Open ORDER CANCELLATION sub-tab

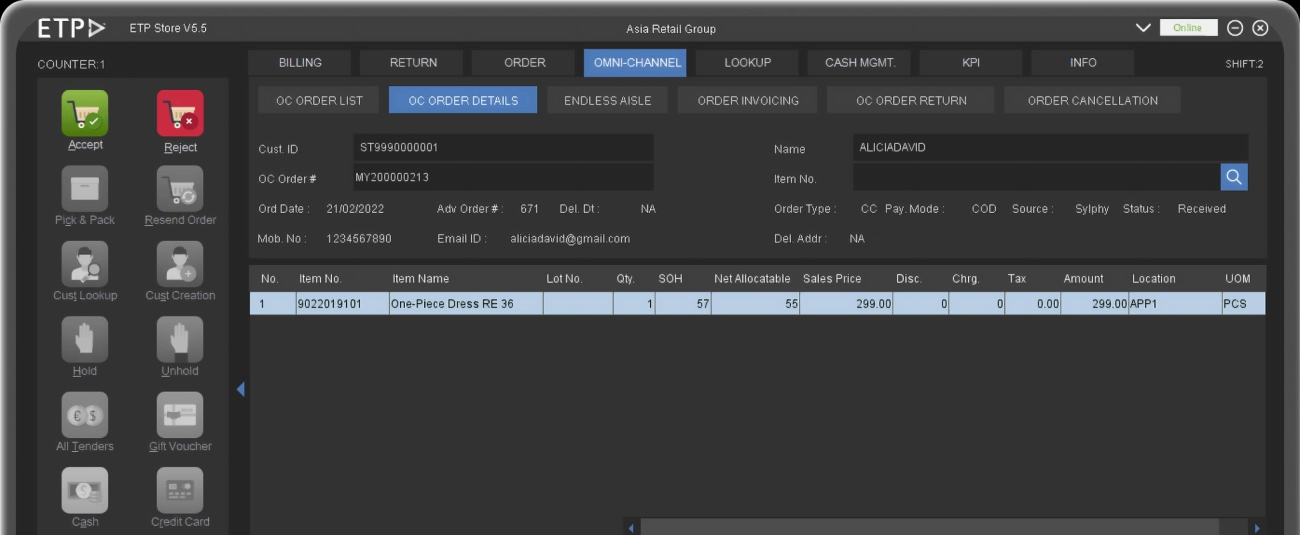pos(1092,100)
